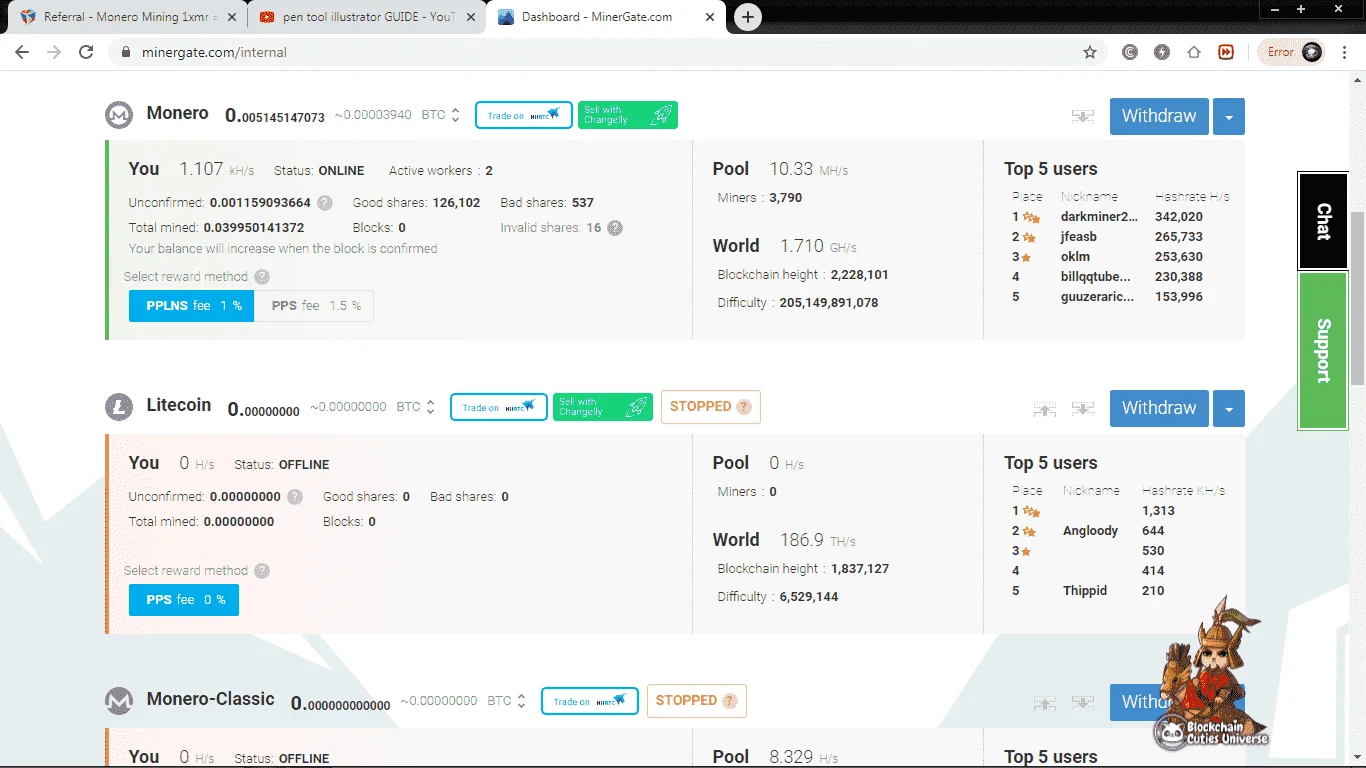Image resolution: width=1366 pixels, height=768 pixels.
Task: Open the Chat side tab
Action: tap(1323, 221)
